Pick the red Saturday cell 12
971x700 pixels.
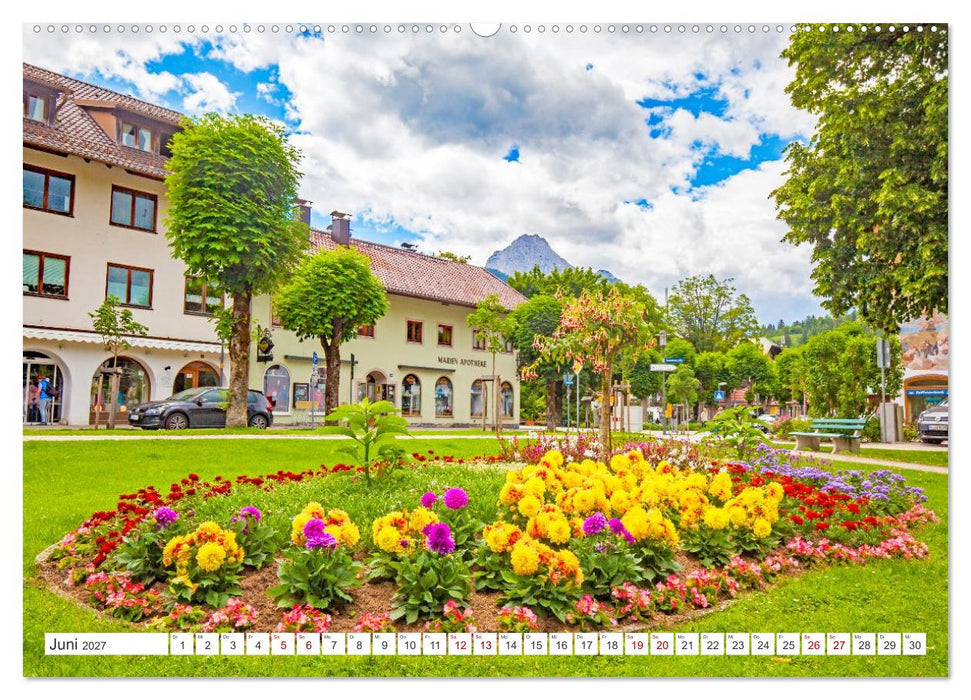pyautogui.click(x=459, y=644)
